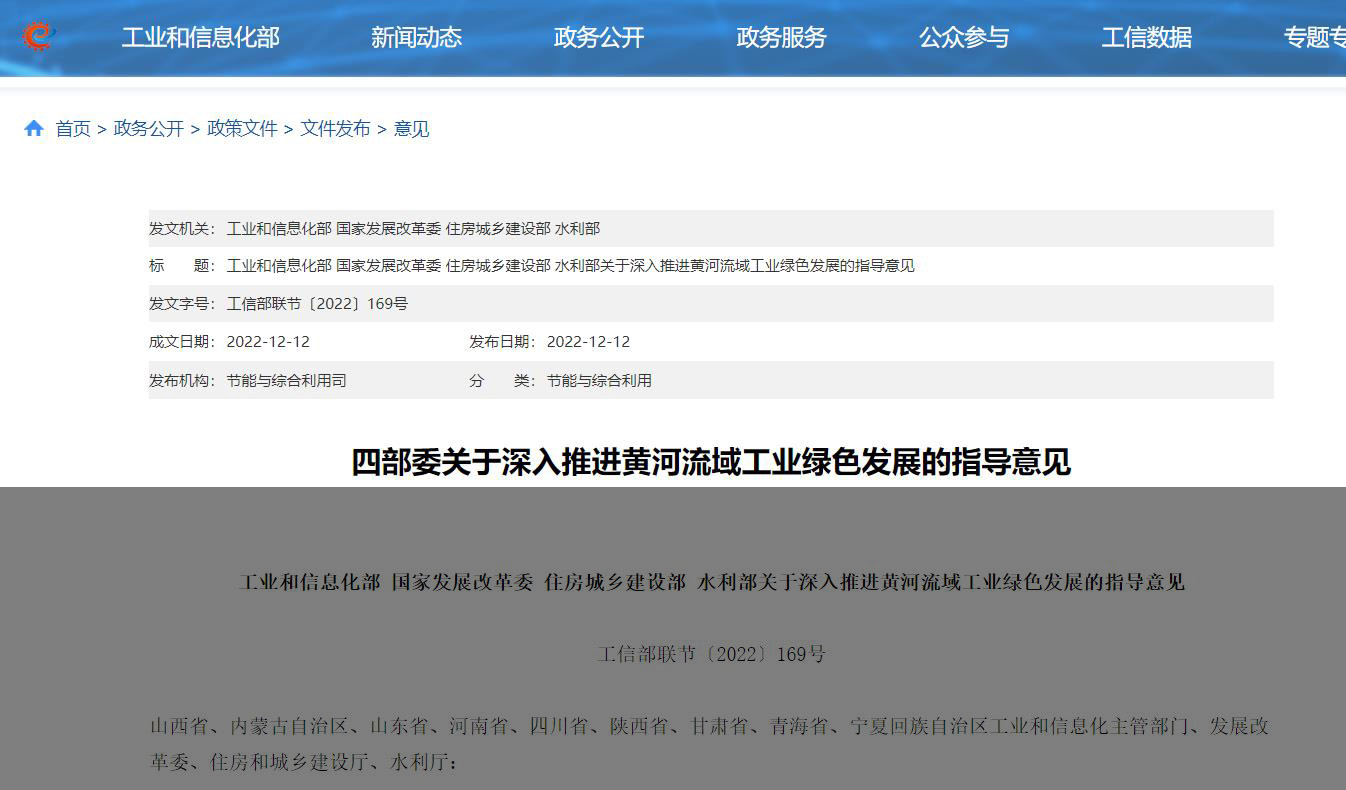Click 节能与综合利用司 in 发布机构 row
Screen dimensions: 1346x790
coord(286,381)
